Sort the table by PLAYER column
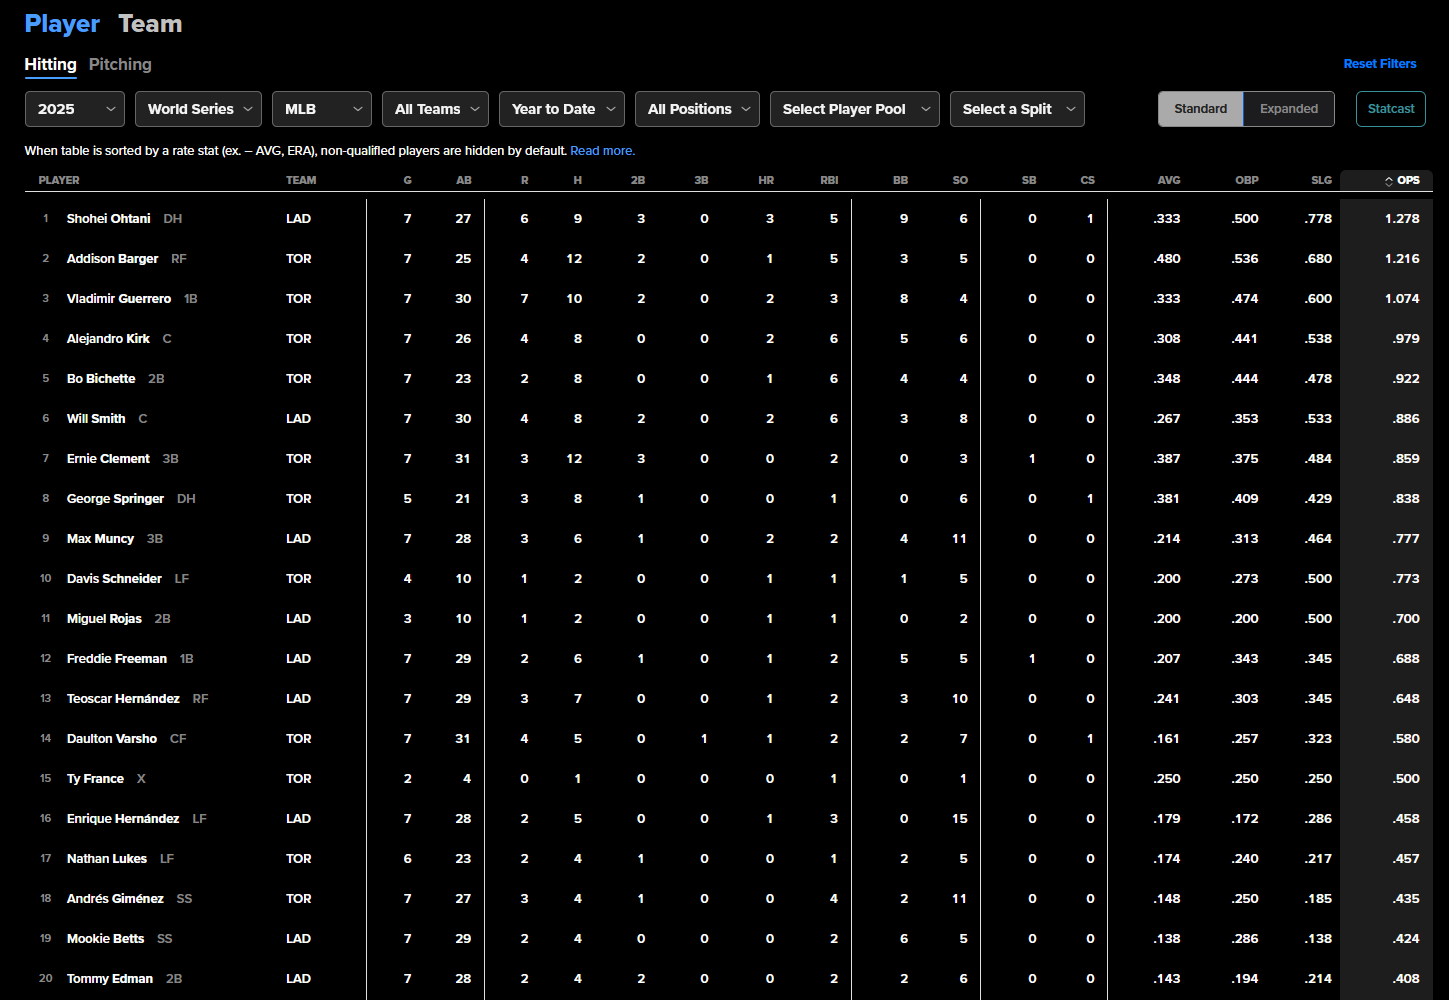1449x1000 pixels. (x=59, y=181)
